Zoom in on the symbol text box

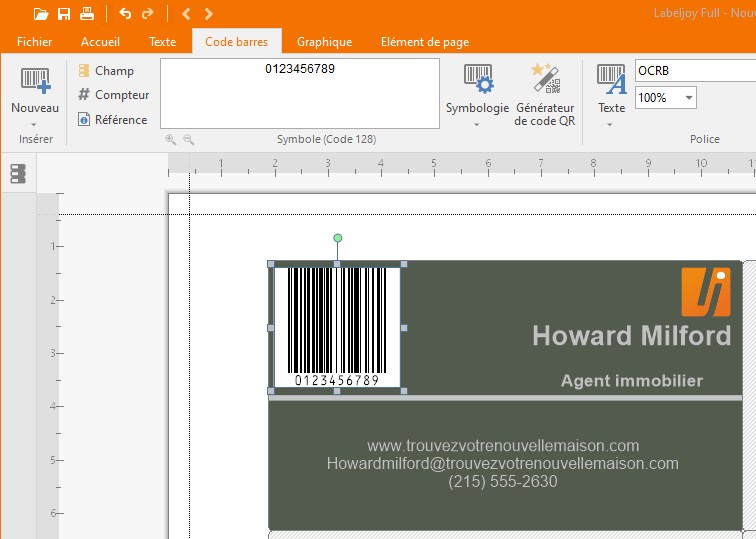(170, 140)
